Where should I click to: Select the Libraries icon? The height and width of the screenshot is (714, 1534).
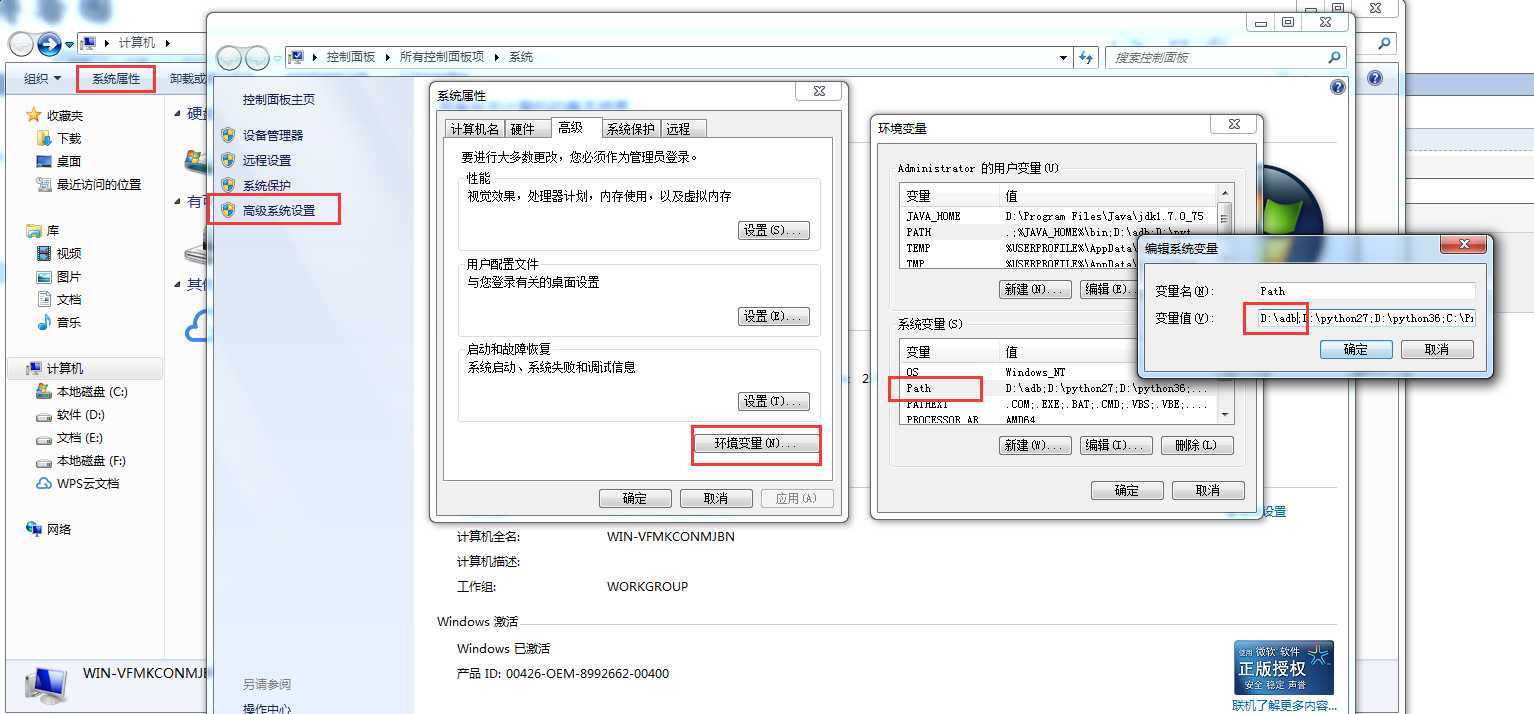tap(33, 230)
